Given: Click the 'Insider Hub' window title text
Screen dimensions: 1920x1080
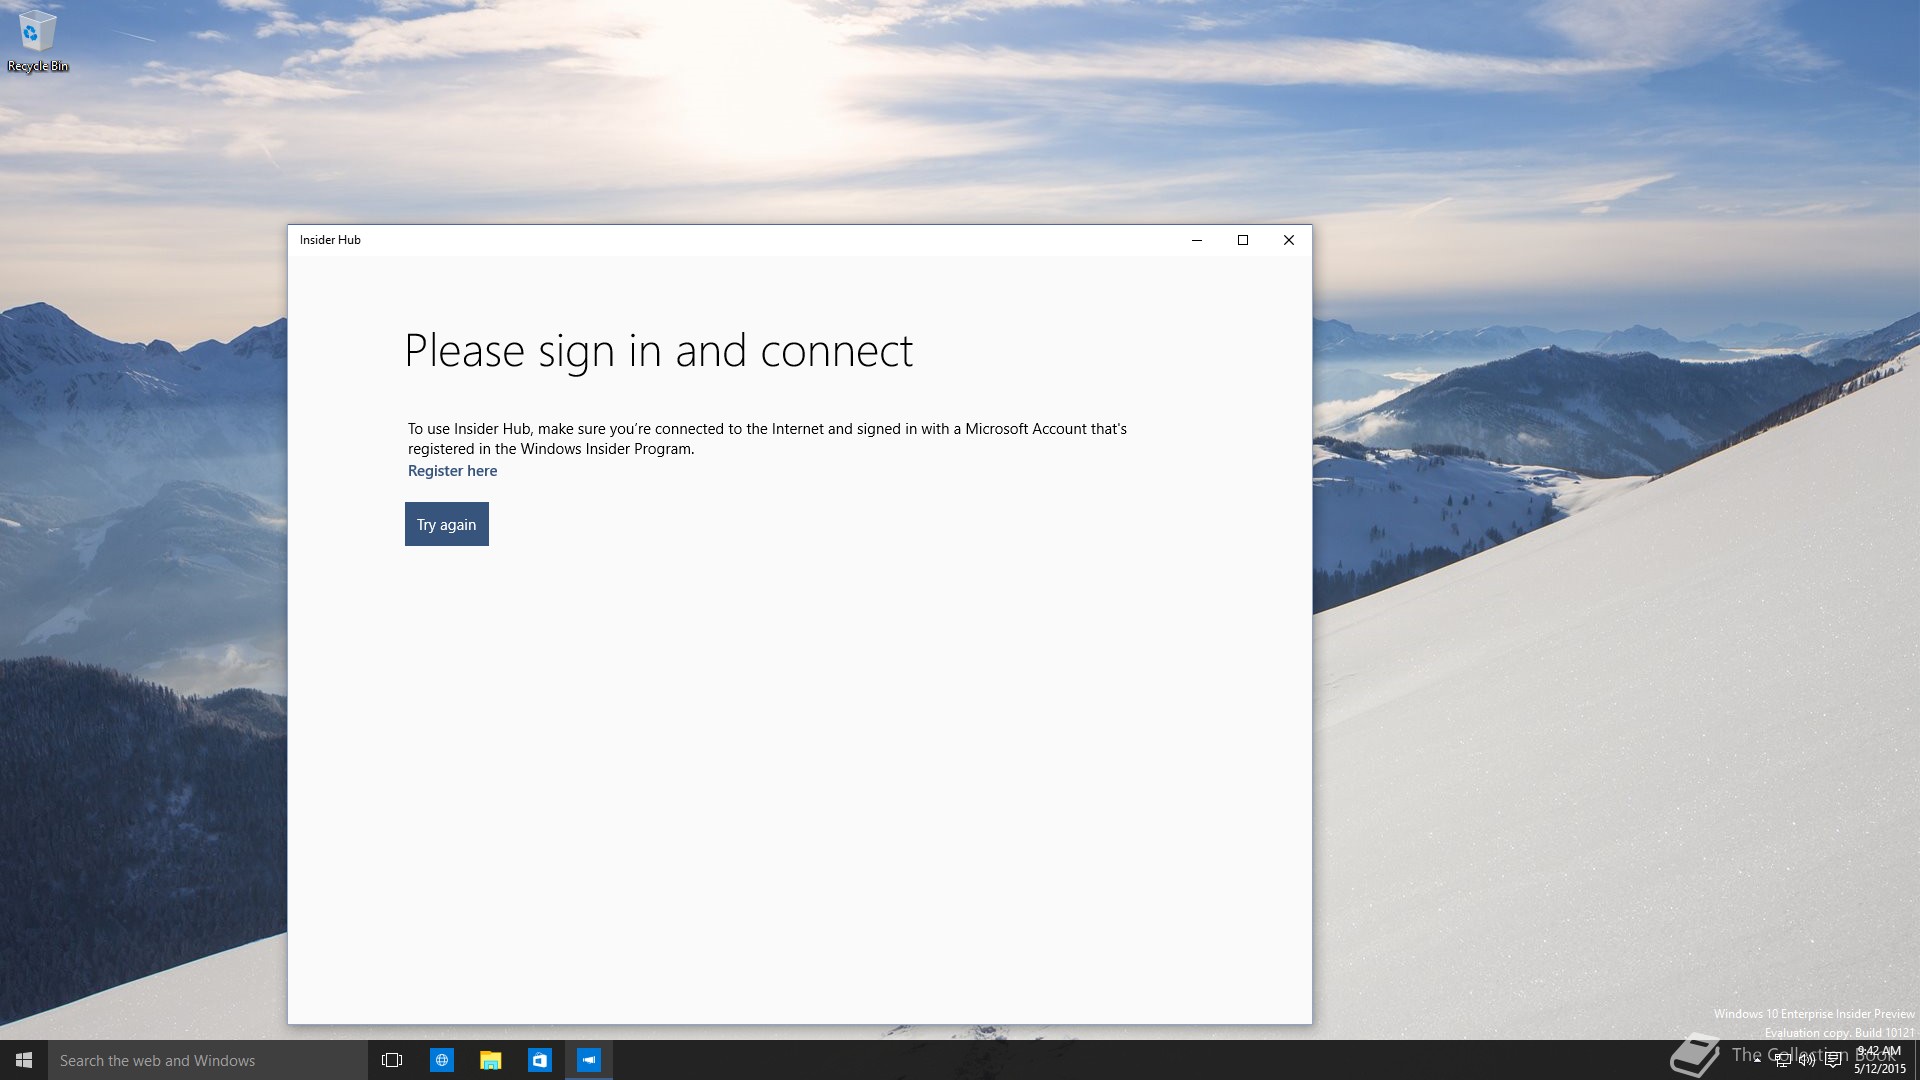Looking at the screenshot, I should click(x=330, y=240).
